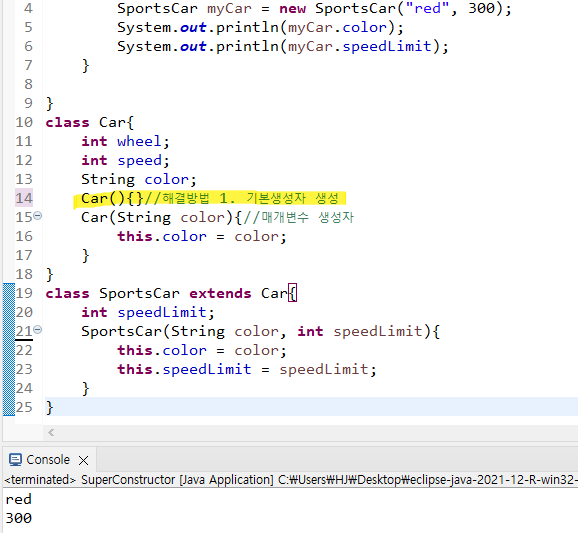Image resolution: width=578 pixels, height=533 pixels.
Task: Click line number 10 in the gutter
Action: point(24,122)
